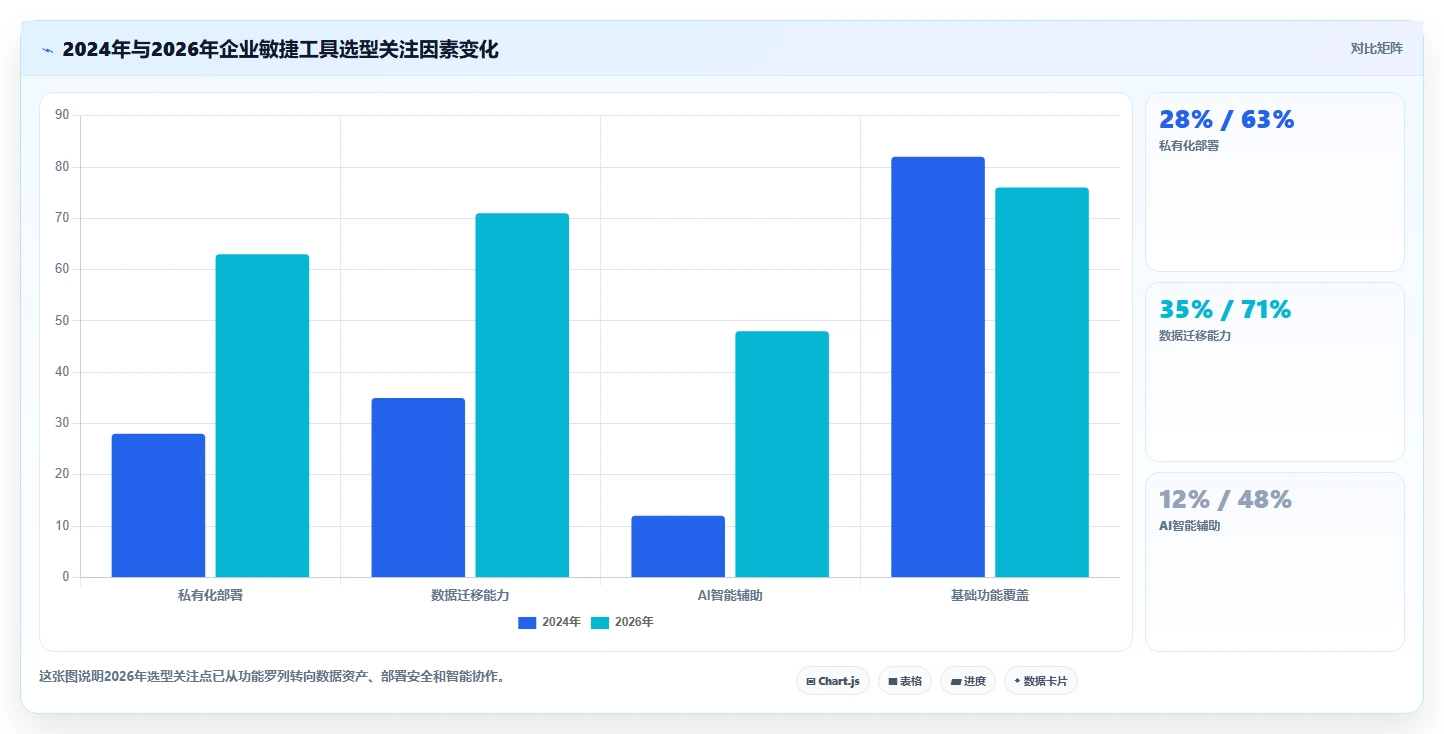The width and height of the screenshot is (1444, 734).
Task: Click the blue 2024年 legend color box
Action: click(x=527, y=622)
